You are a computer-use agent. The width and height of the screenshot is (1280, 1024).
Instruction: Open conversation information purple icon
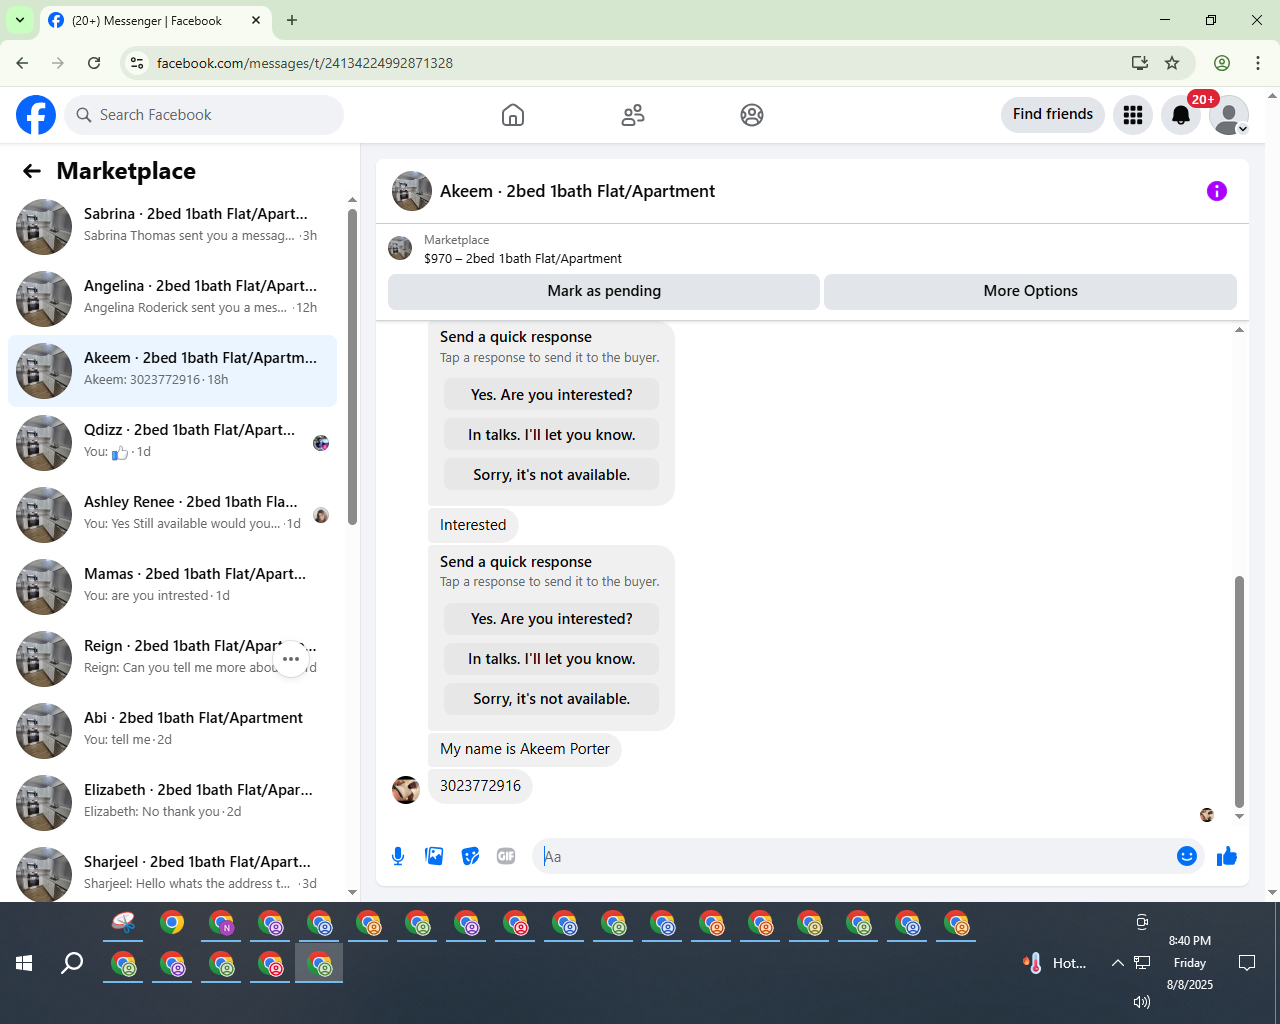1217,191
